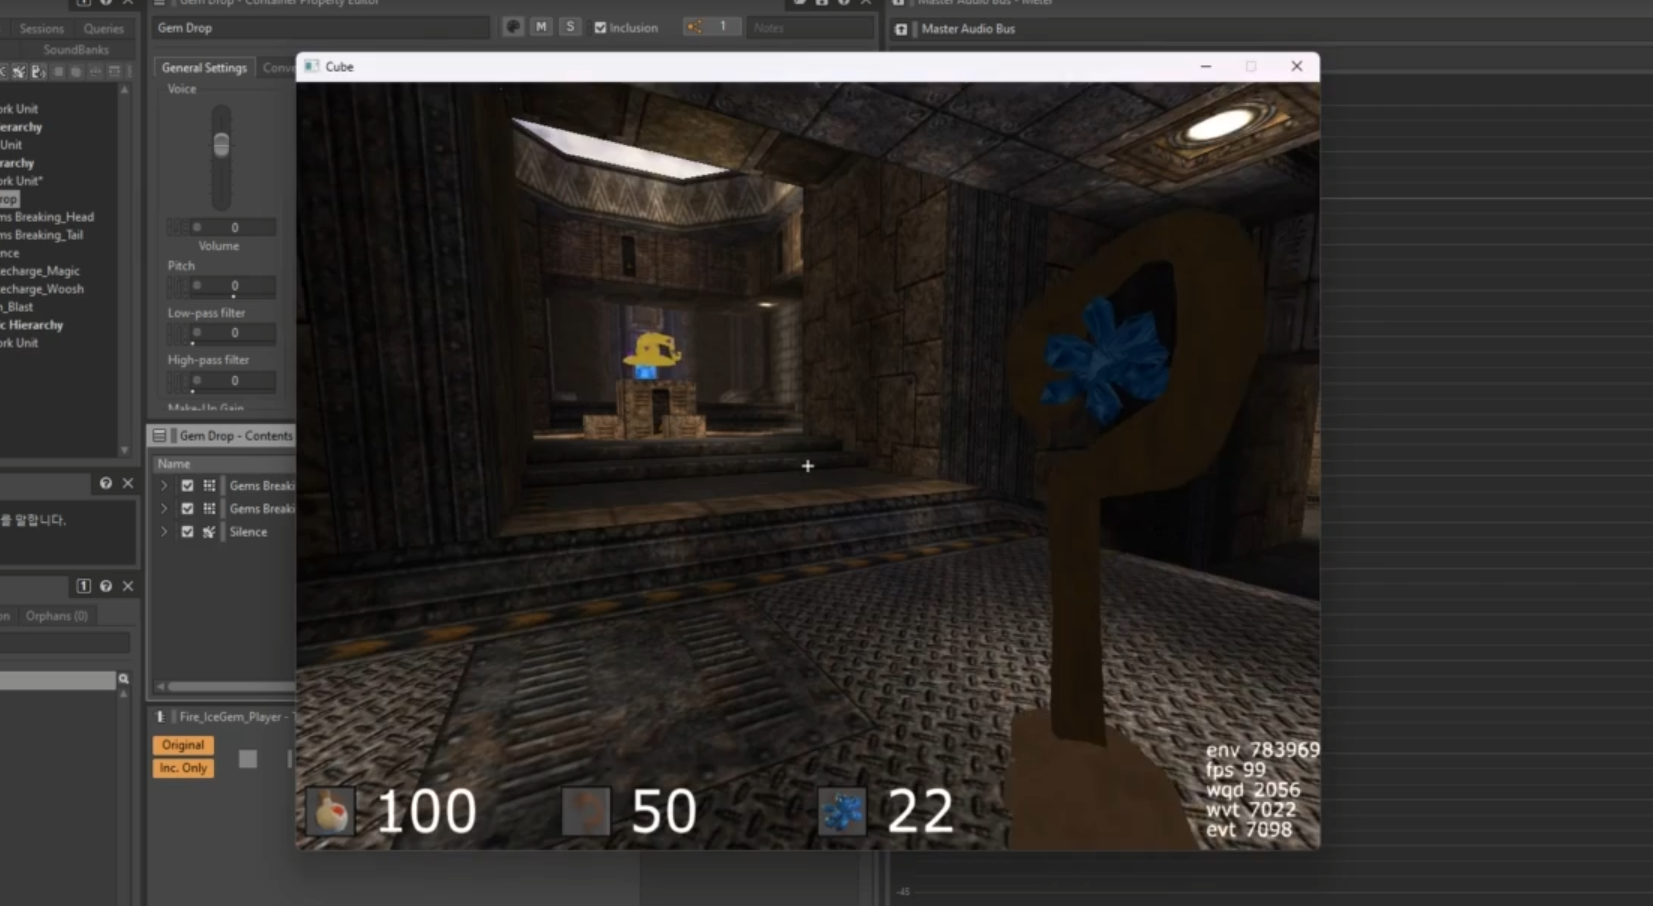Image resolution: width=1653 pixels, height=906 pixels.
Task: Uncheck the Silence inclusion checkbox
Action: (187, 532)
